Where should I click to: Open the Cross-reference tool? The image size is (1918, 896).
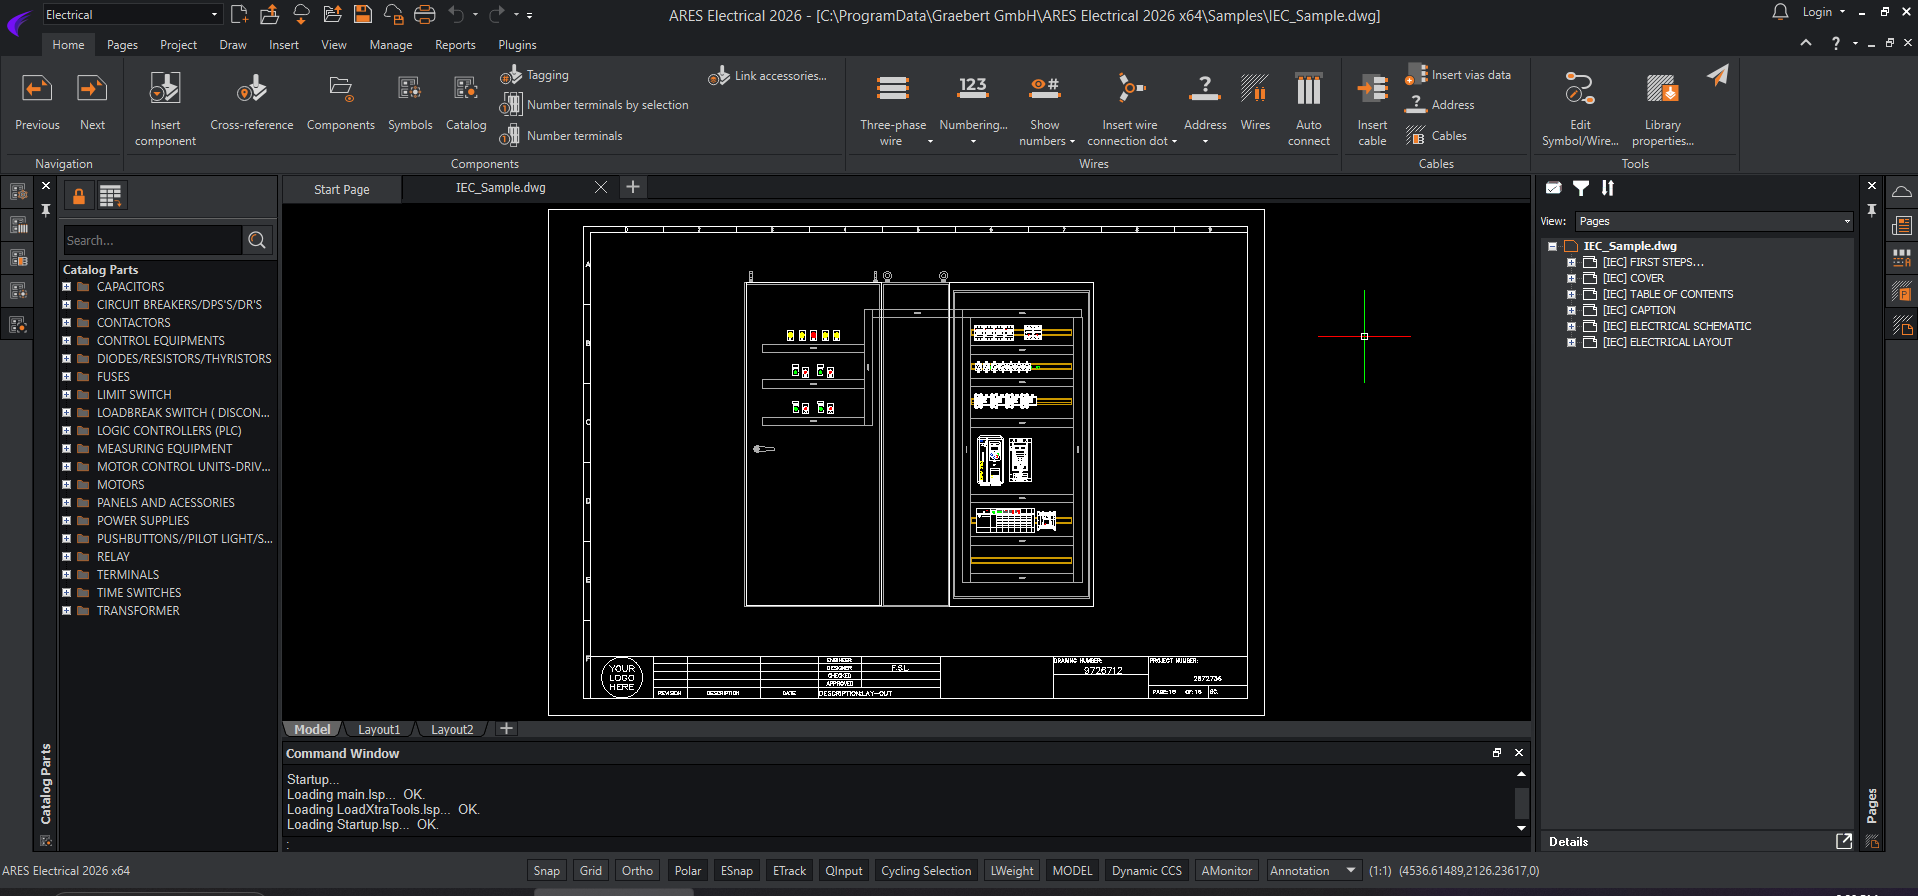click(x=251, y=90)
